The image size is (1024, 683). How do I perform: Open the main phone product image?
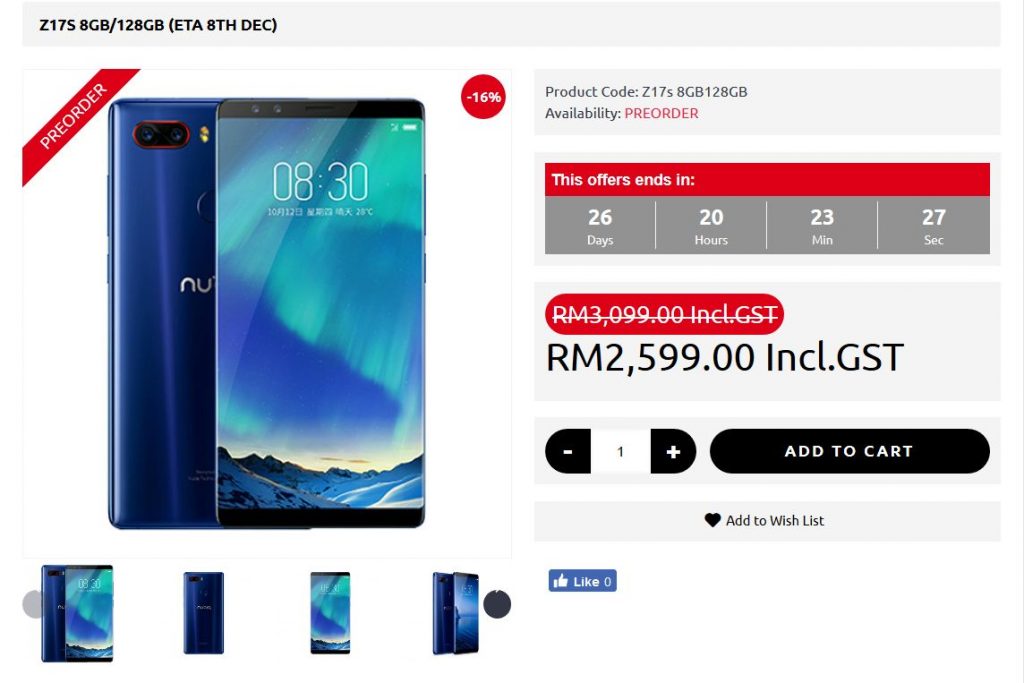(x=267, y=313)
